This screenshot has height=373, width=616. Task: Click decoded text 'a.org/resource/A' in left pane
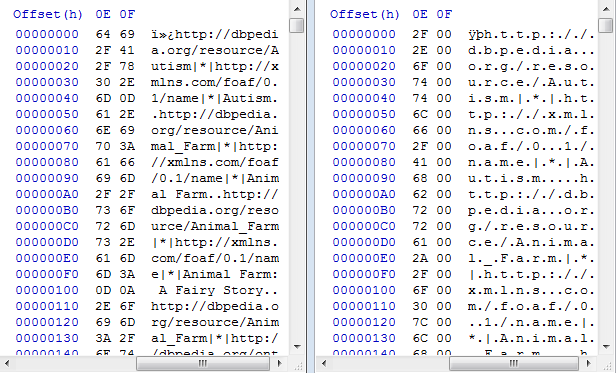215,50
